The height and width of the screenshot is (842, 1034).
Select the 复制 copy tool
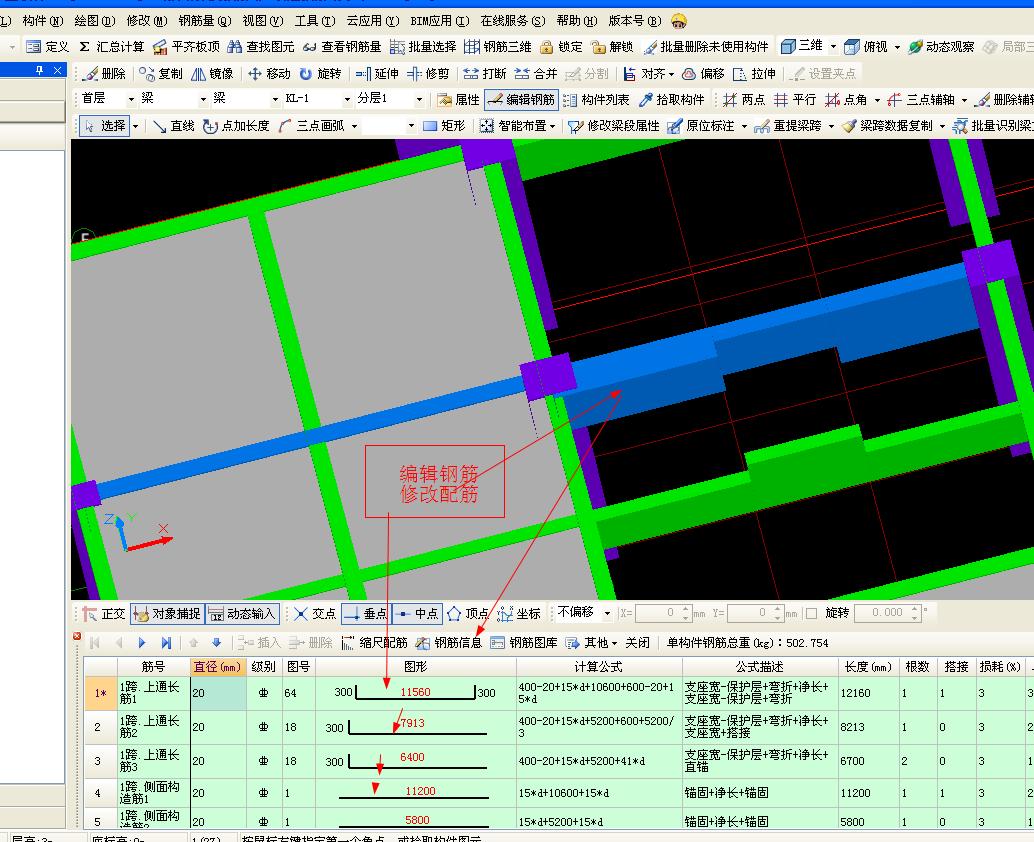[161, 74]
